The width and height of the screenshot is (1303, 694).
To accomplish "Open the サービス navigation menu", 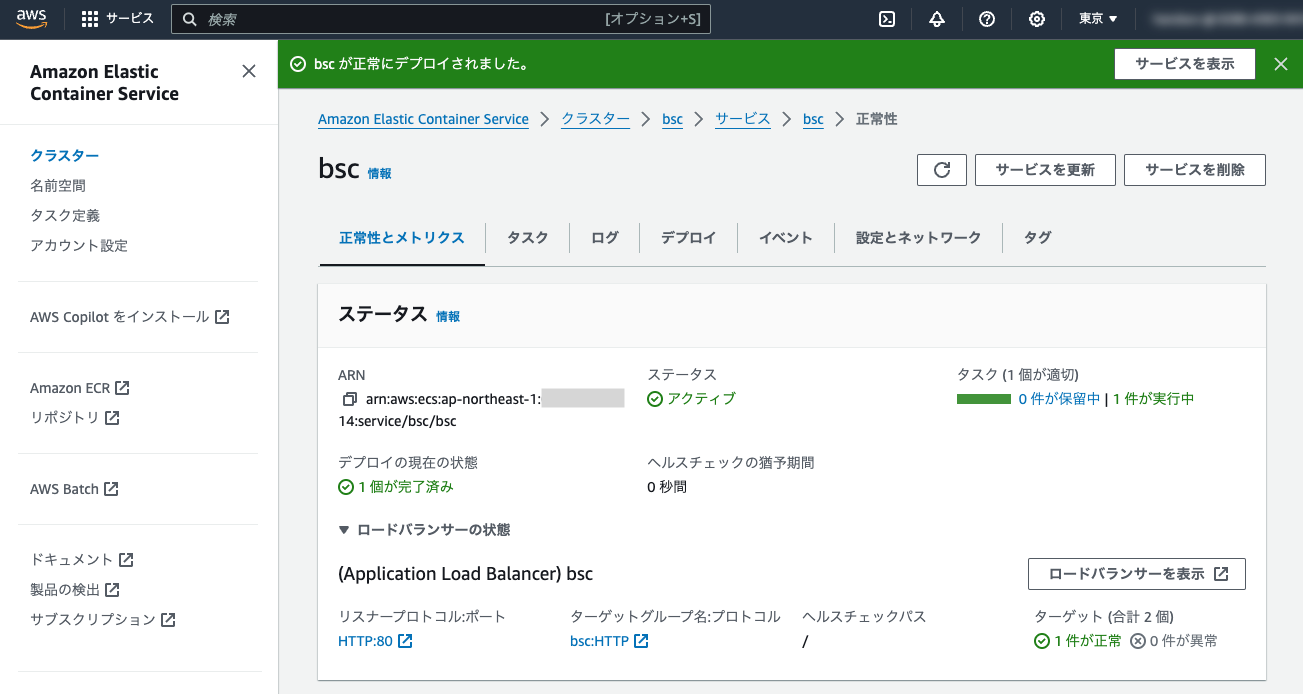I will (x=120, y=18).
